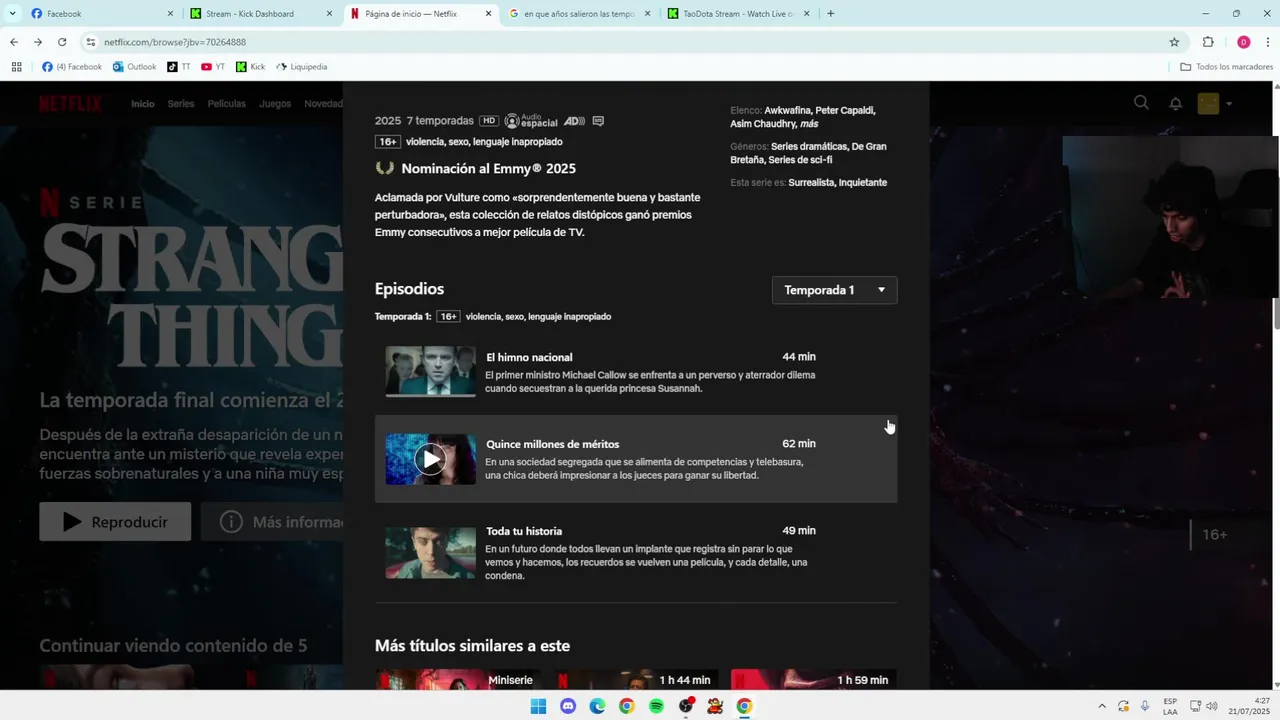The image size is (1280, 720).
Task: Open Netflix notifications bell
Action: pyautogui.click(x=1176, y=103)
